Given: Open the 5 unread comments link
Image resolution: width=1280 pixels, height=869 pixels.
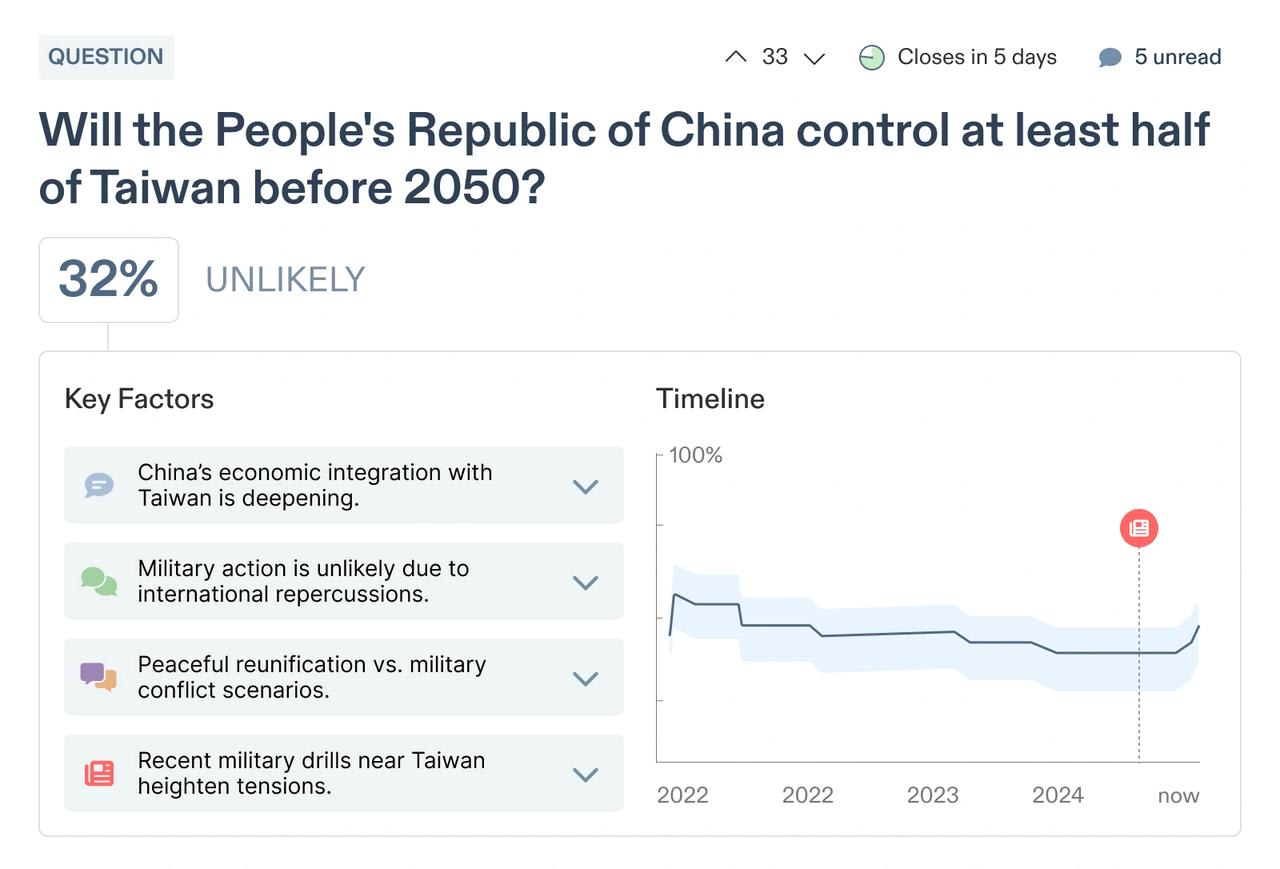Looking at the screenshot, I should 1177,57.
